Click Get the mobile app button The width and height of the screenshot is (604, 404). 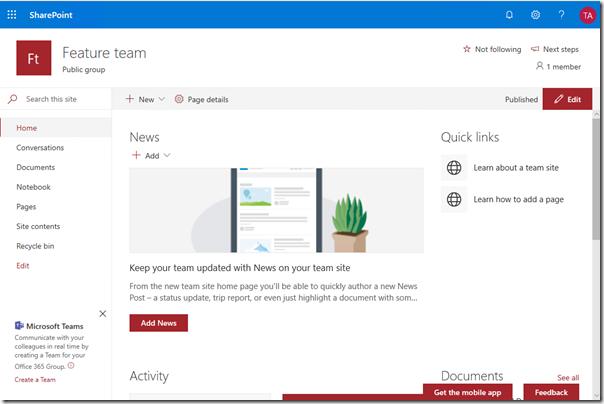click(x=468, y=392)
